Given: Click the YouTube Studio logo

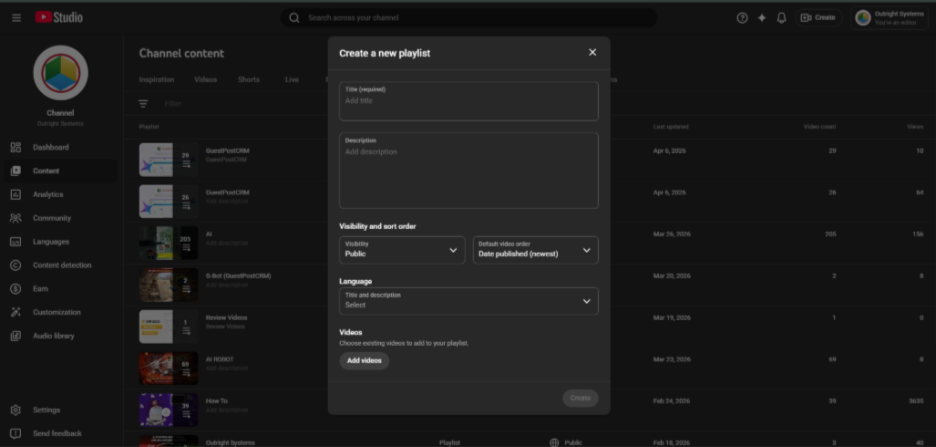Looking at the screenshot, I should pyautogui.click(x=58, y=17).
